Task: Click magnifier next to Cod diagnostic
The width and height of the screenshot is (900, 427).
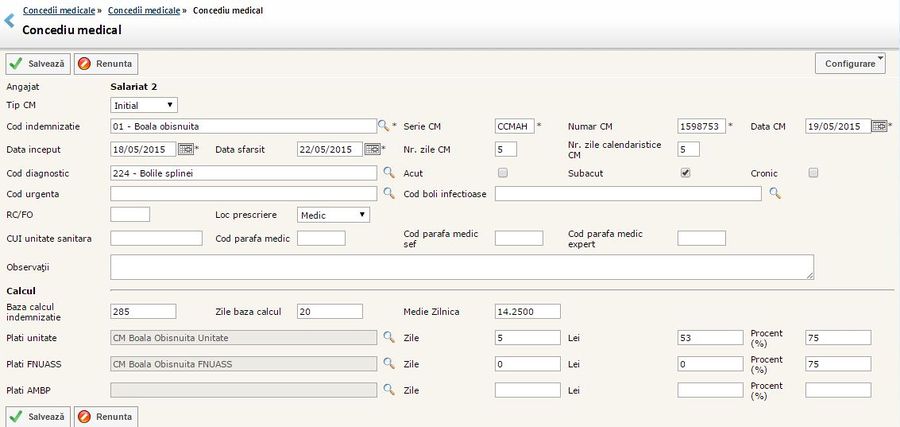Action: tap(389, 173)
